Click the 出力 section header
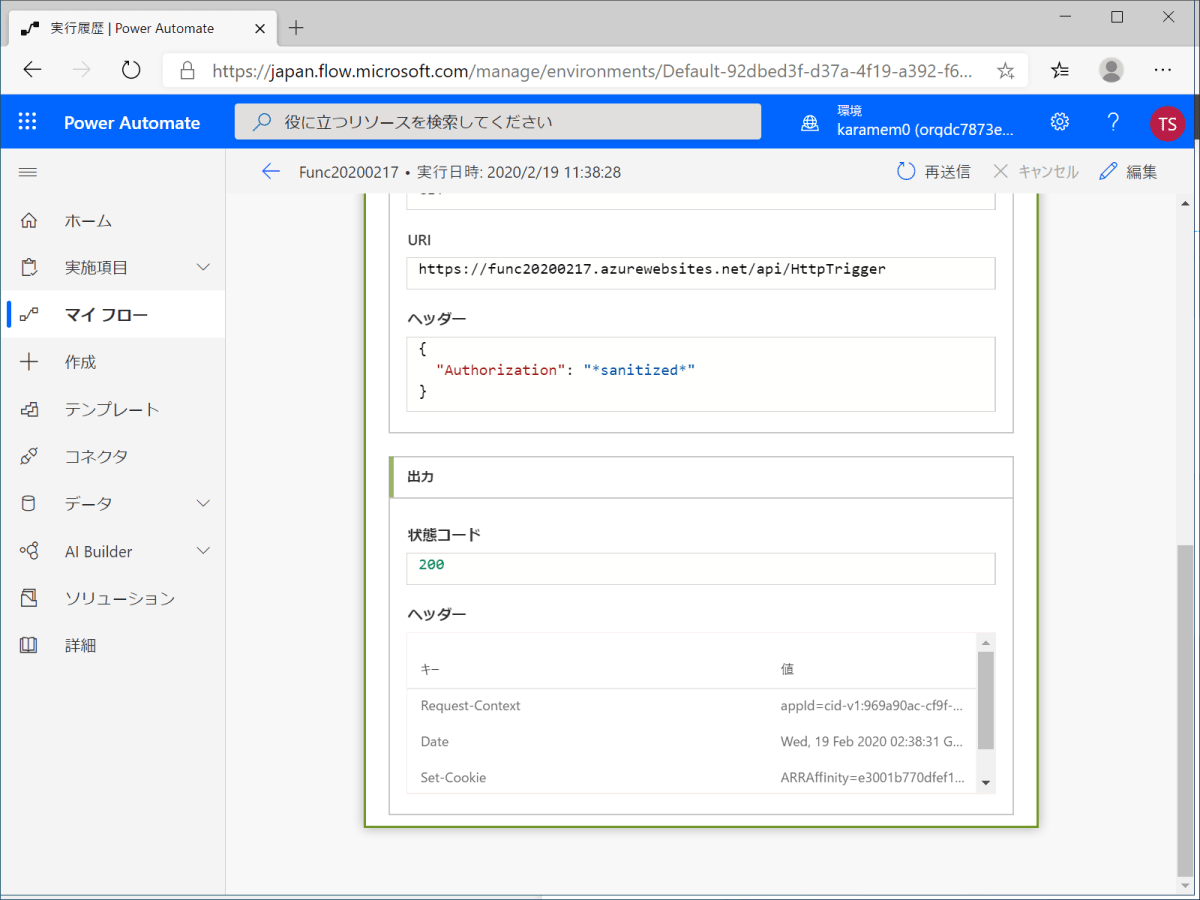Viewport: 1200px width, 900px height. tap(701, 478)
